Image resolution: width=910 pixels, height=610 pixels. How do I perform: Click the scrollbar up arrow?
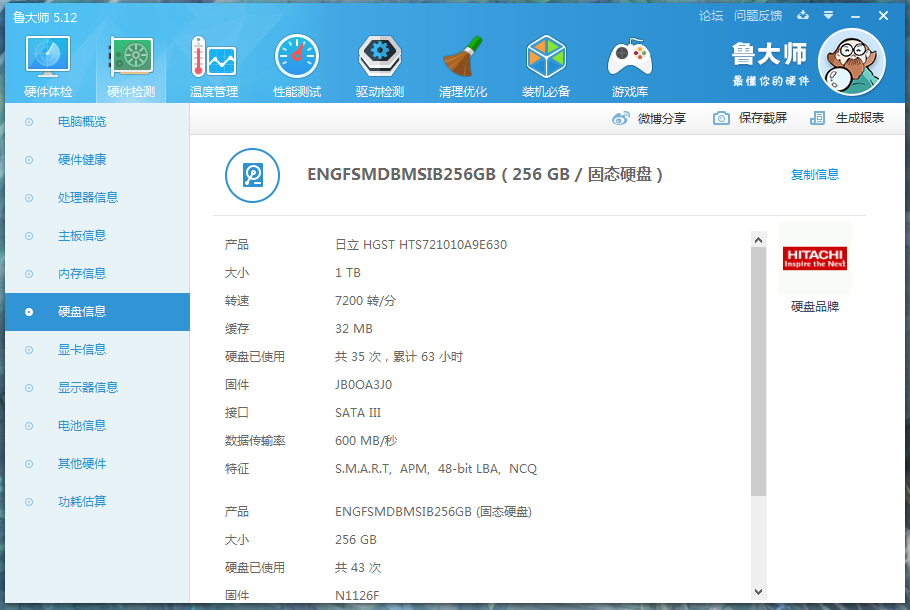pyautogui.click(x=758, y=239)
